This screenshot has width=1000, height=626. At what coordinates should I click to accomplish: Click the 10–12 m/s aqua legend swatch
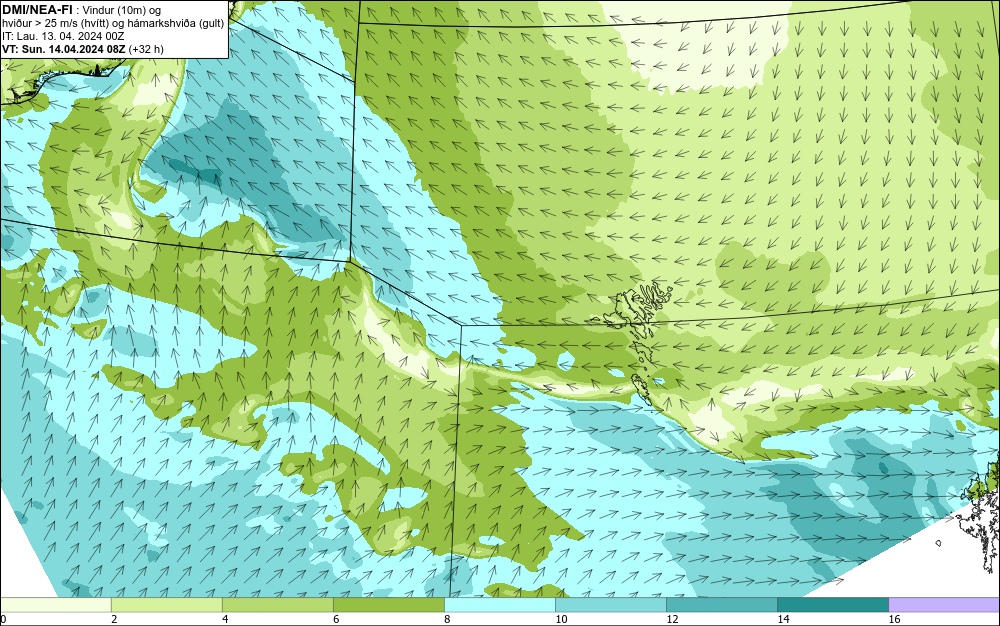[610, 604]
